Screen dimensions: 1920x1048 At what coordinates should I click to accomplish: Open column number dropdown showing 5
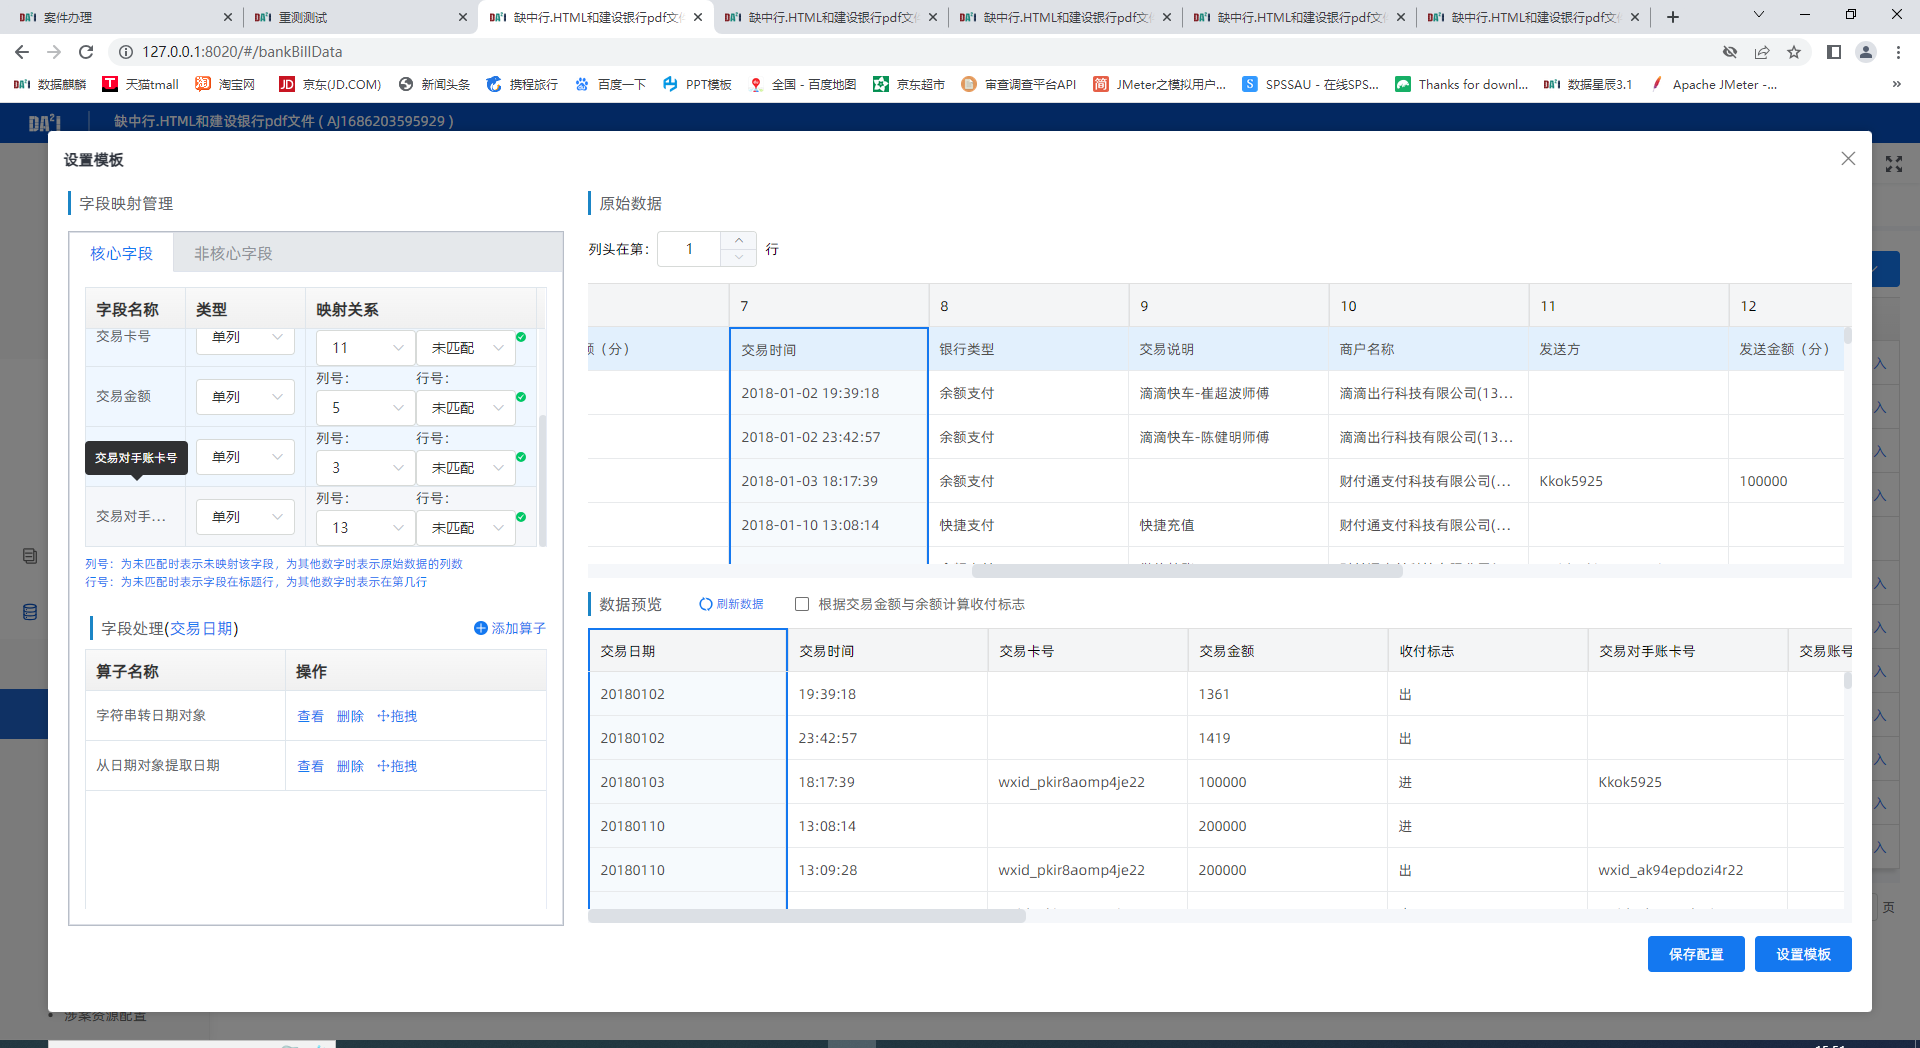click(365, 408)
